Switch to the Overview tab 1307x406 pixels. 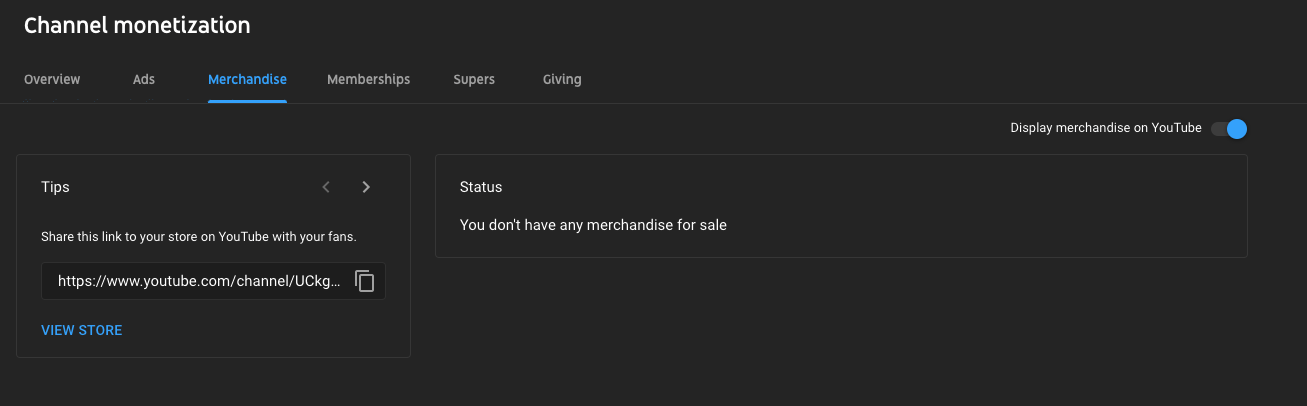pos(52,79)
